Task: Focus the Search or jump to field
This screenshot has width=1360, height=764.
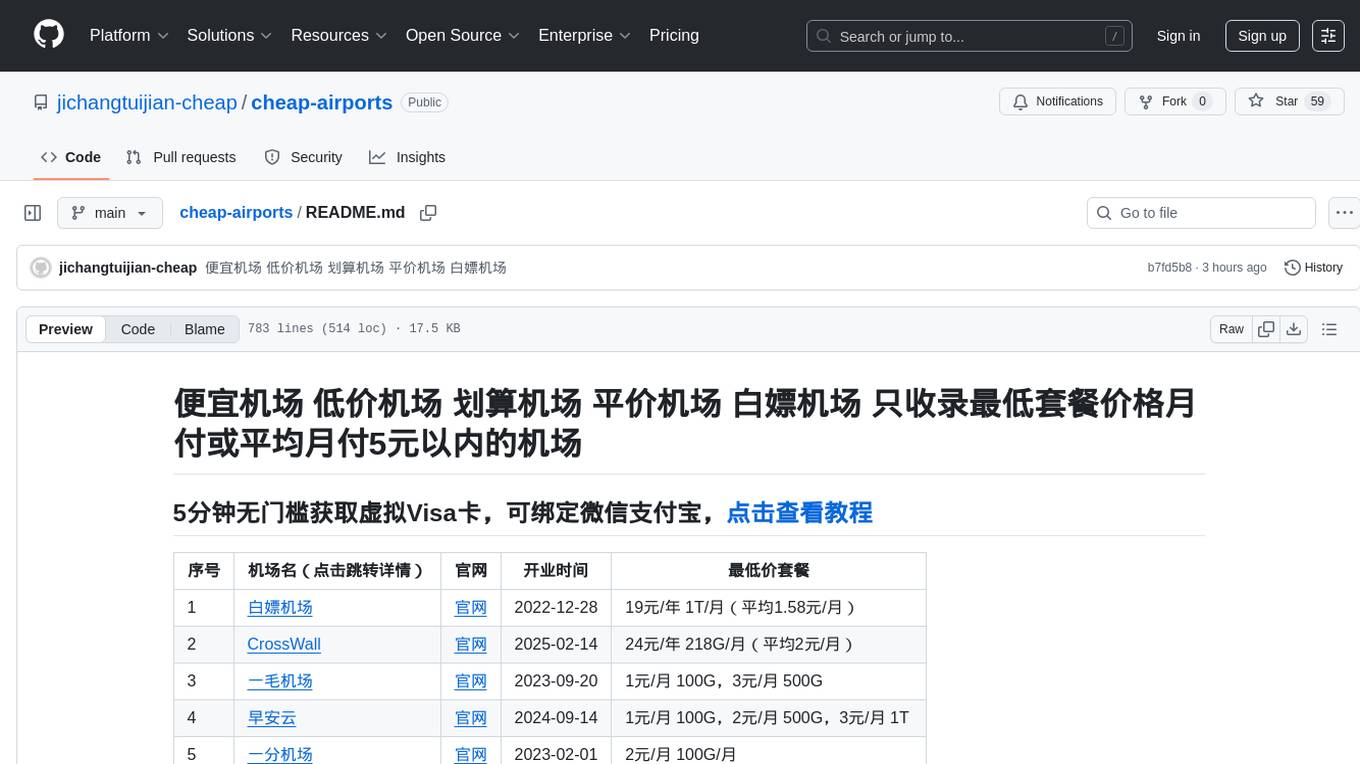Action: pyautogui.click(x=967, y=36)
